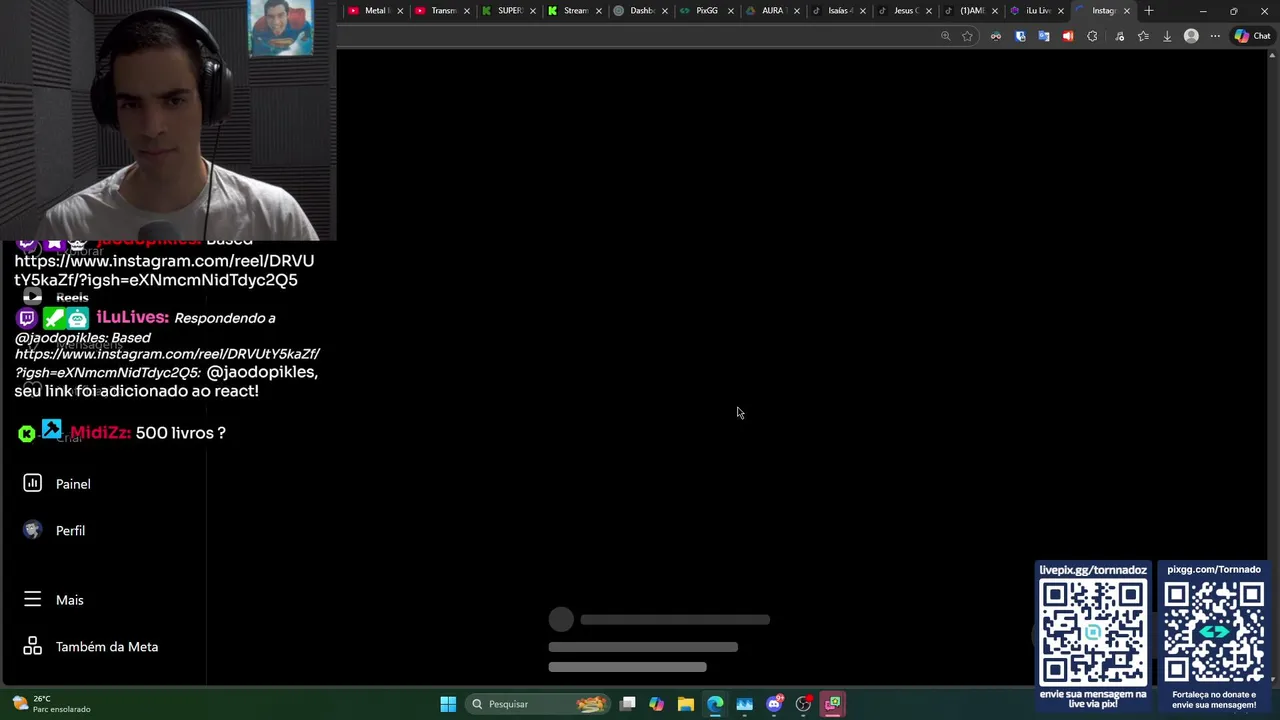
Task: Close the Instagram browser tab
Action: [x=1127, y=11]
